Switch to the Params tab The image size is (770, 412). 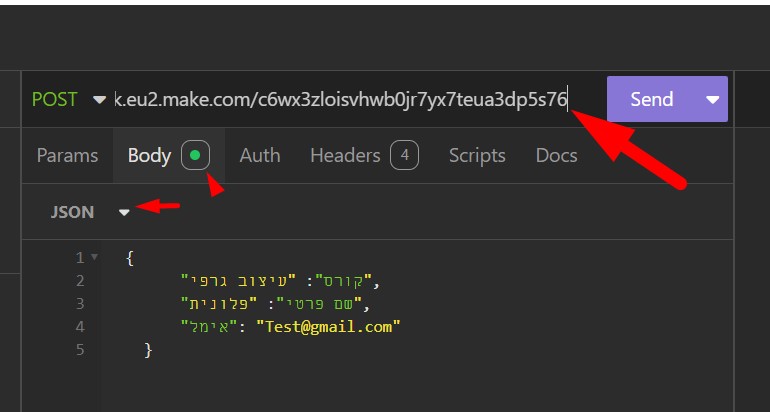[67, 156]
